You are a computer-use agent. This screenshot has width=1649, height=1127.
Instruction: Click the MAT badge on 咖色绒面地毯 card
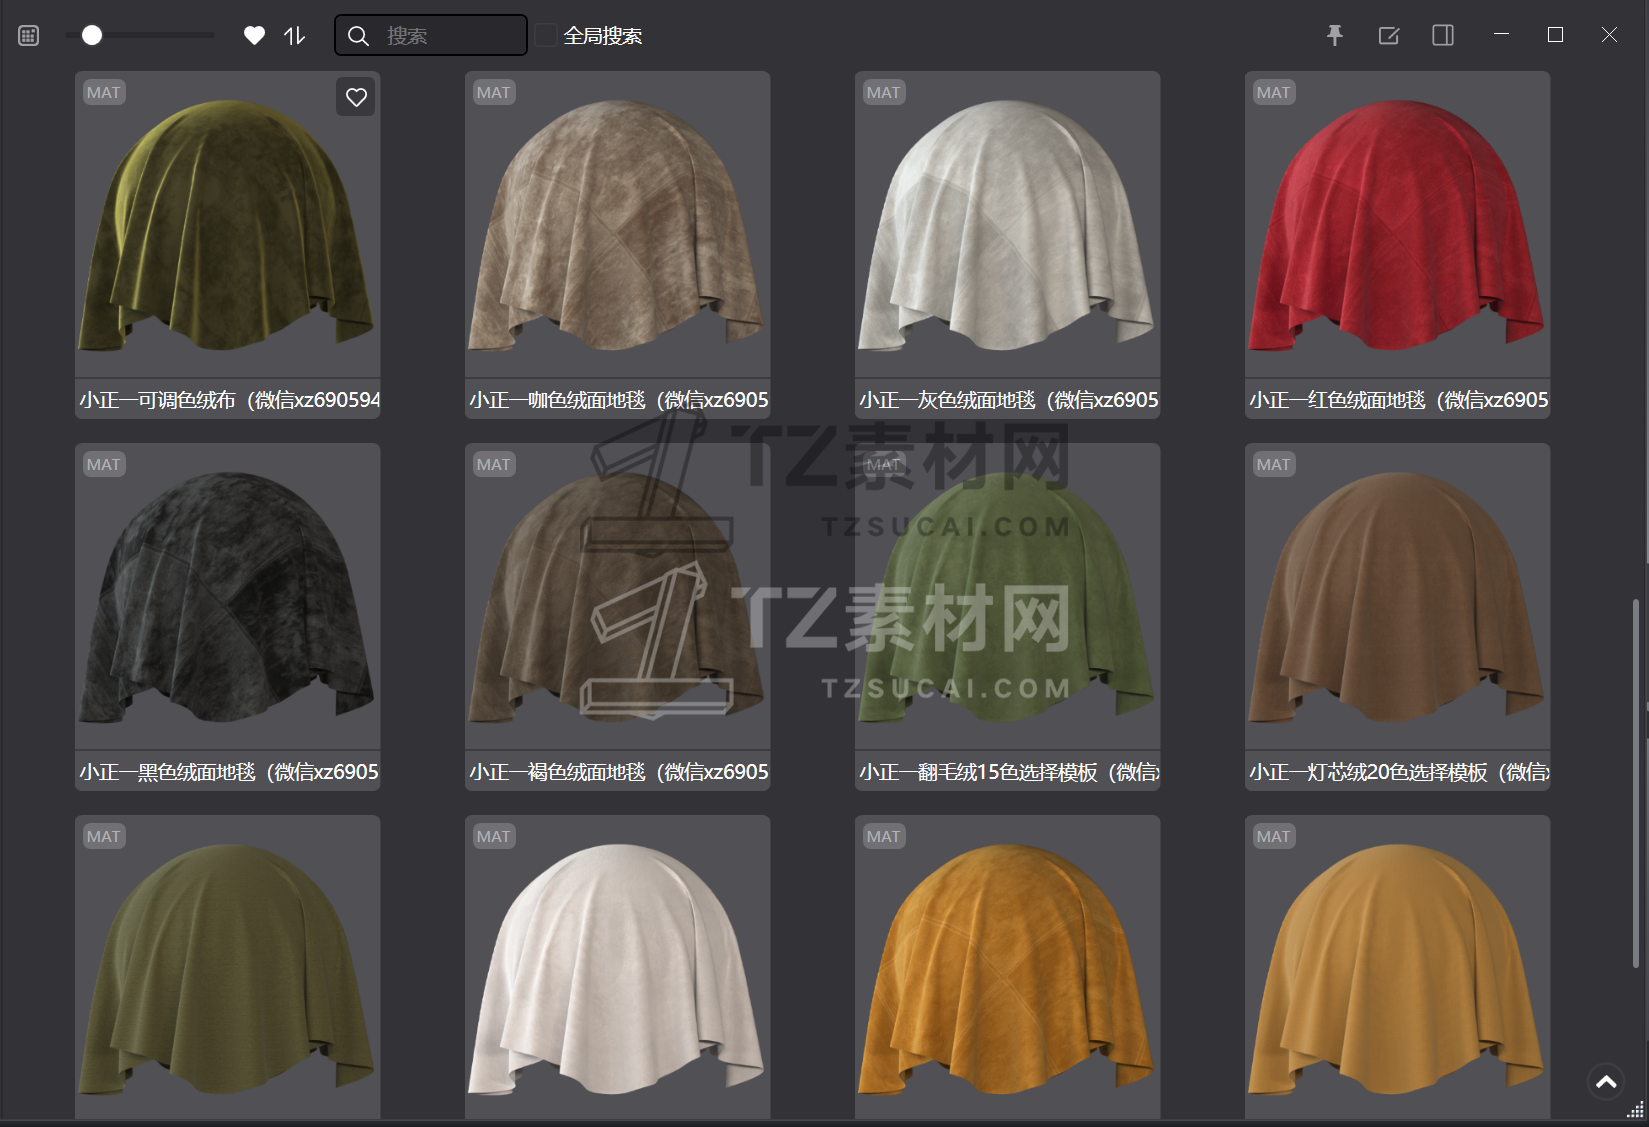(494, 93)
